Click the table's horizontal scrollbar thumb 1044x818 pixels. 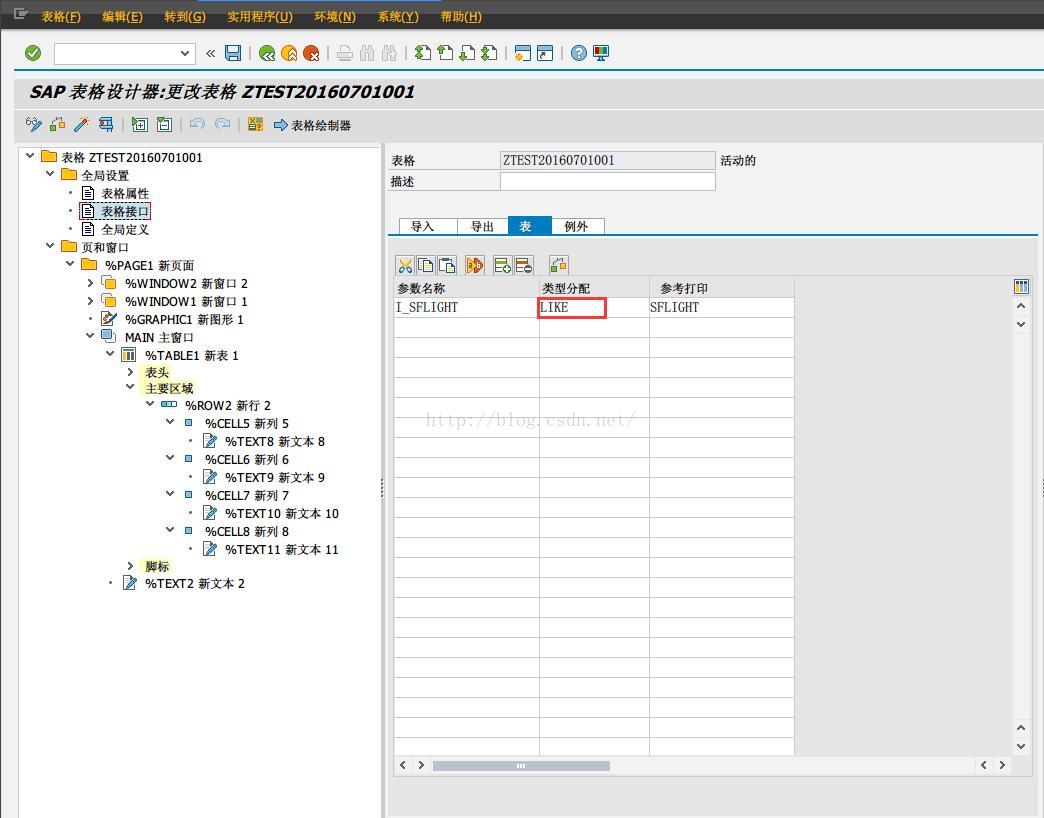[x=521, y=765]
